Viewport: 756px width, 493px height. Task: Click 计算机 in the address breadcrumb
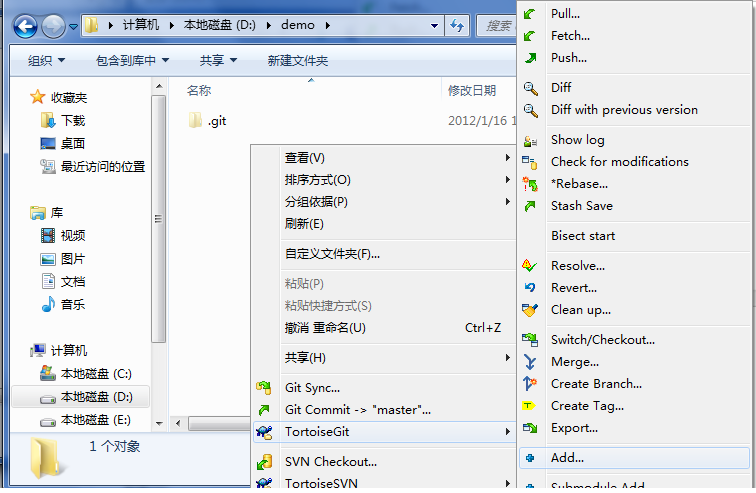(x=141, y=25)
